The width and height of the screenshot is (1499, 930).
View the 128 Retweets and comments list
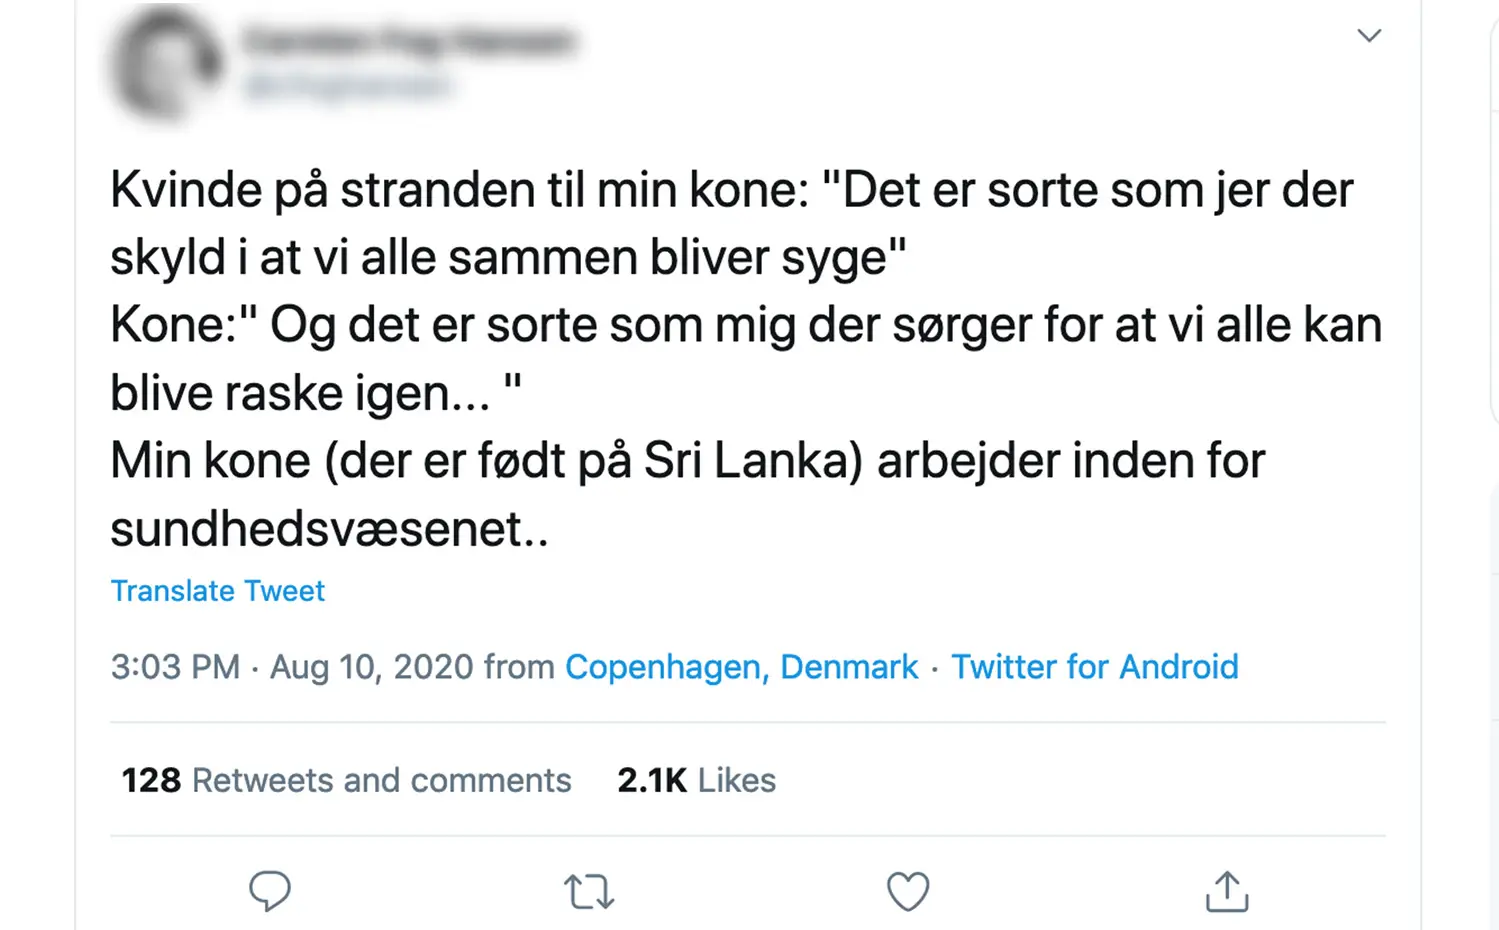click(x=346, y=780)
